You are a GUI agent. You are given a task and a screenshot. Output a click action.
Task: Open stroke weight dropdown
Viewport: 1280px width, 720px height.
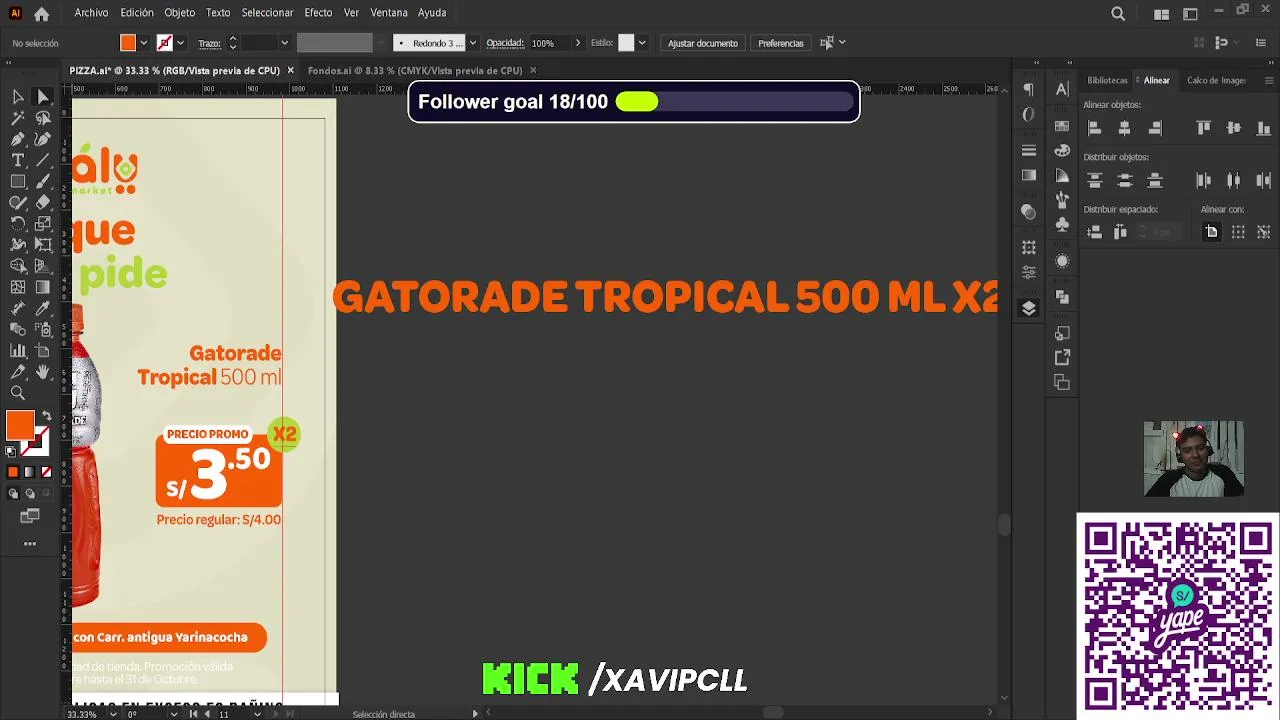pos(284,43)
